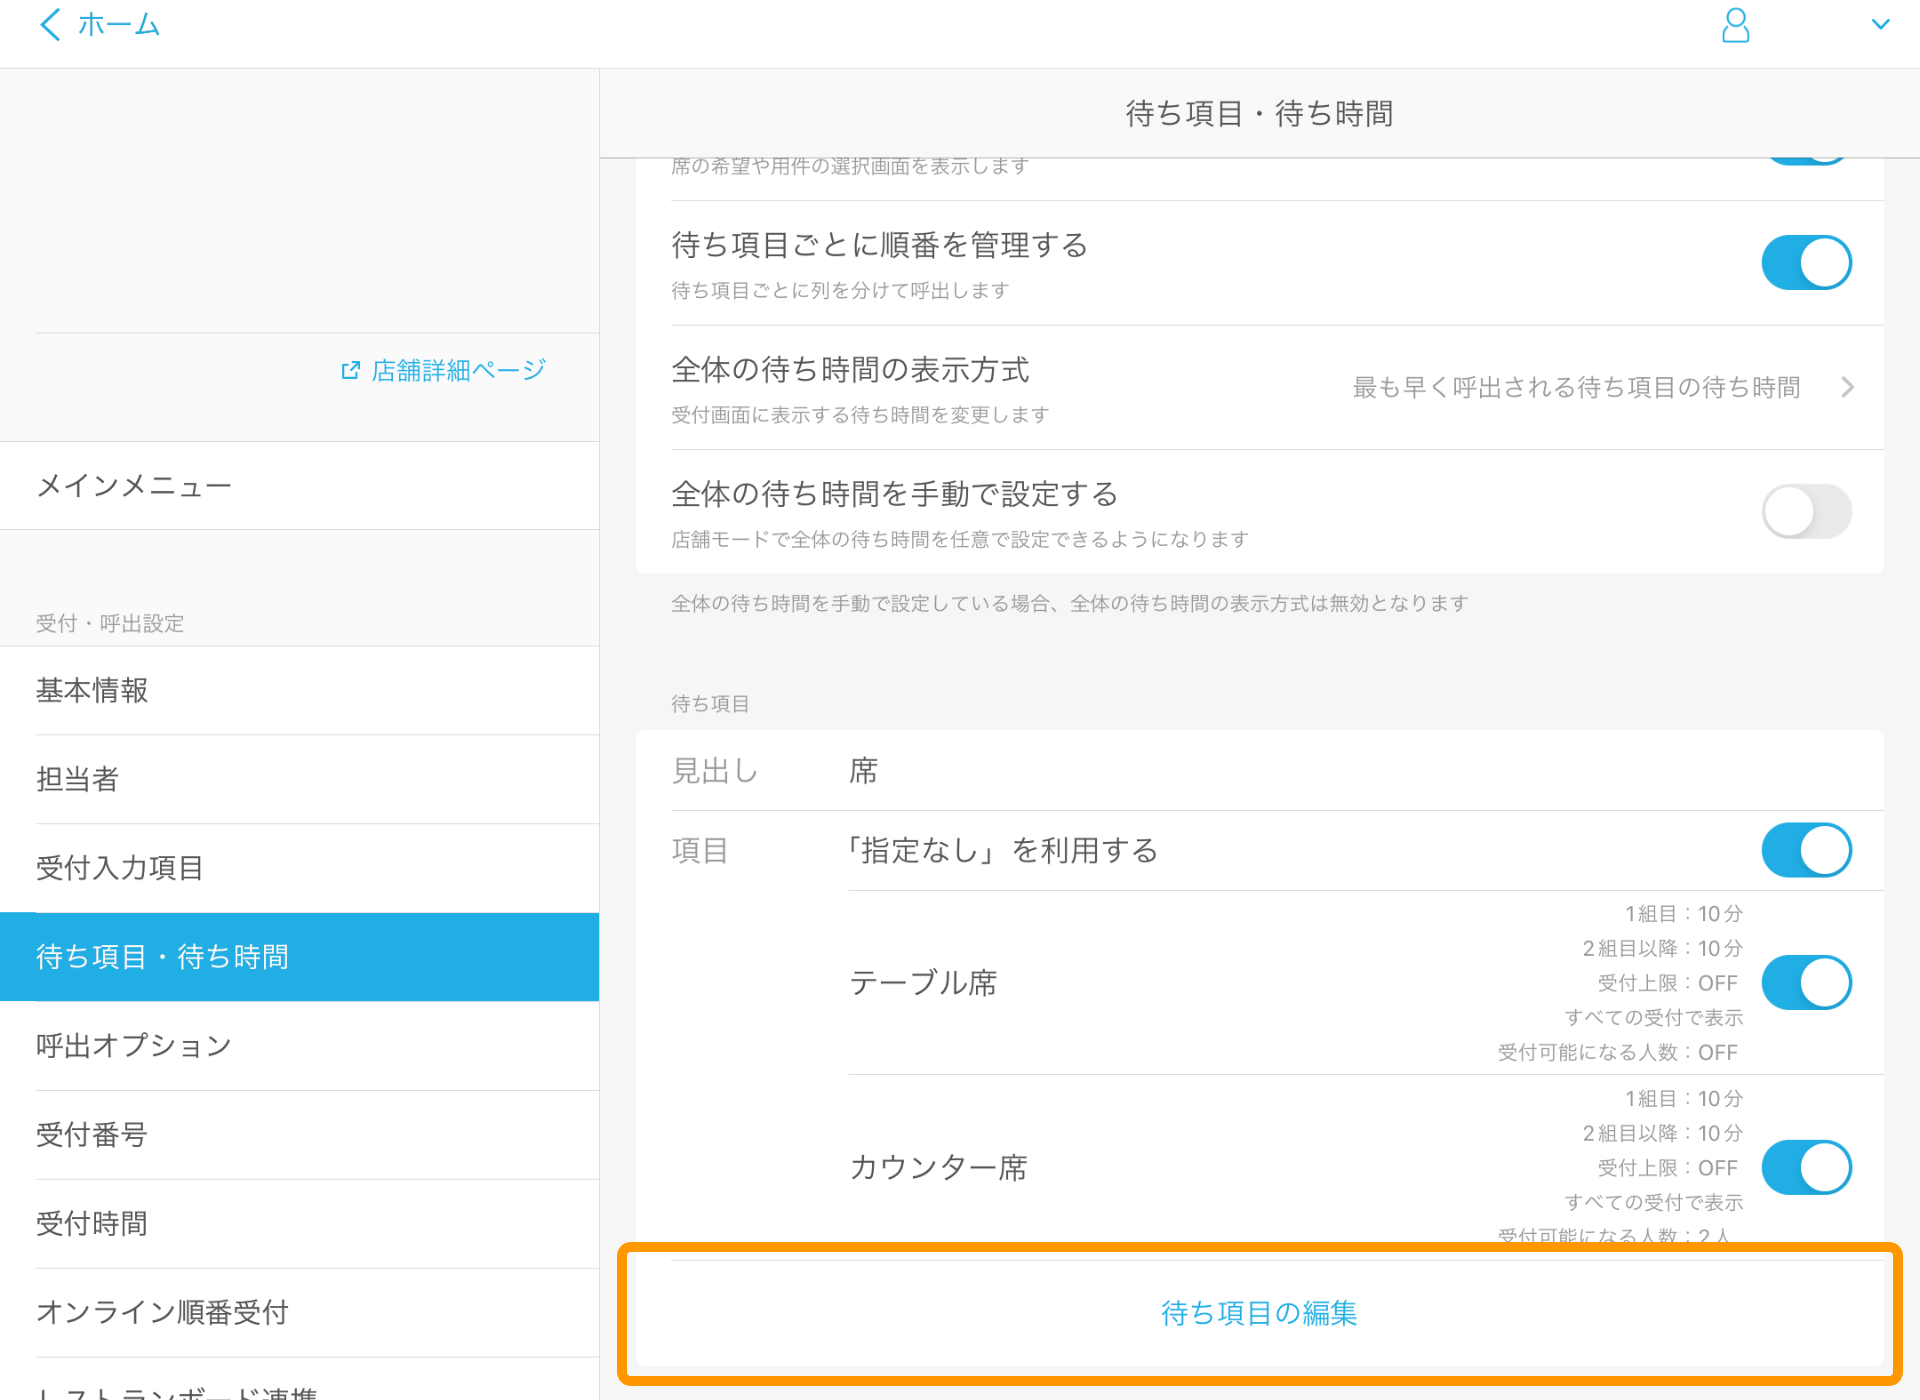Image resolution: width=1920 pixels, height=1400 pixels.
Task: Open オンライン順番受付 settings
Action: click(300, 1313)
